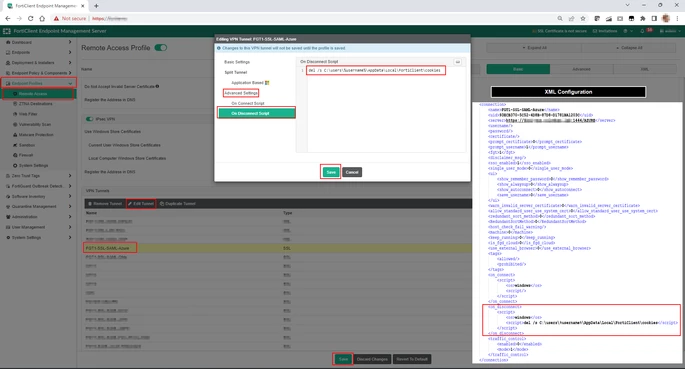Image resolution: width=685 pixels, height=369 pixels.
Task: Click the SSL Certificate is not secure warning
Action: pos(559,31)
